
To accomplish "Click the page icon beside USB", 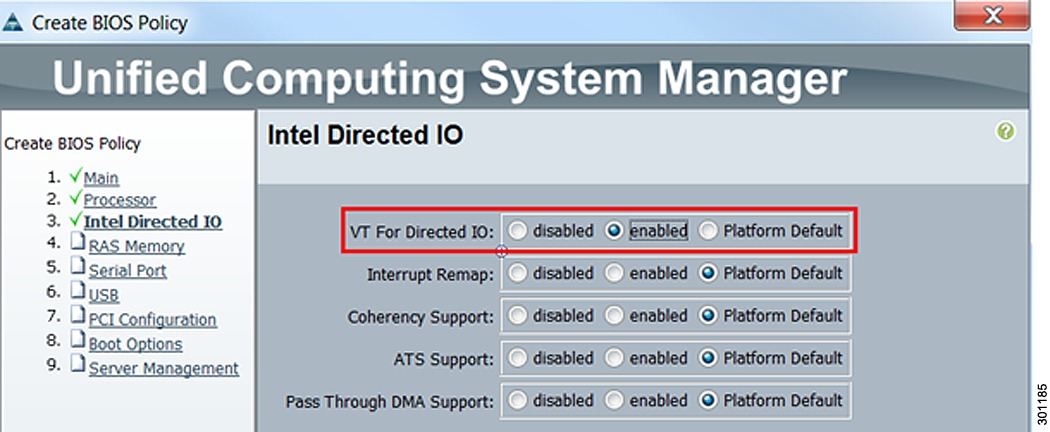I will (78, 291).
